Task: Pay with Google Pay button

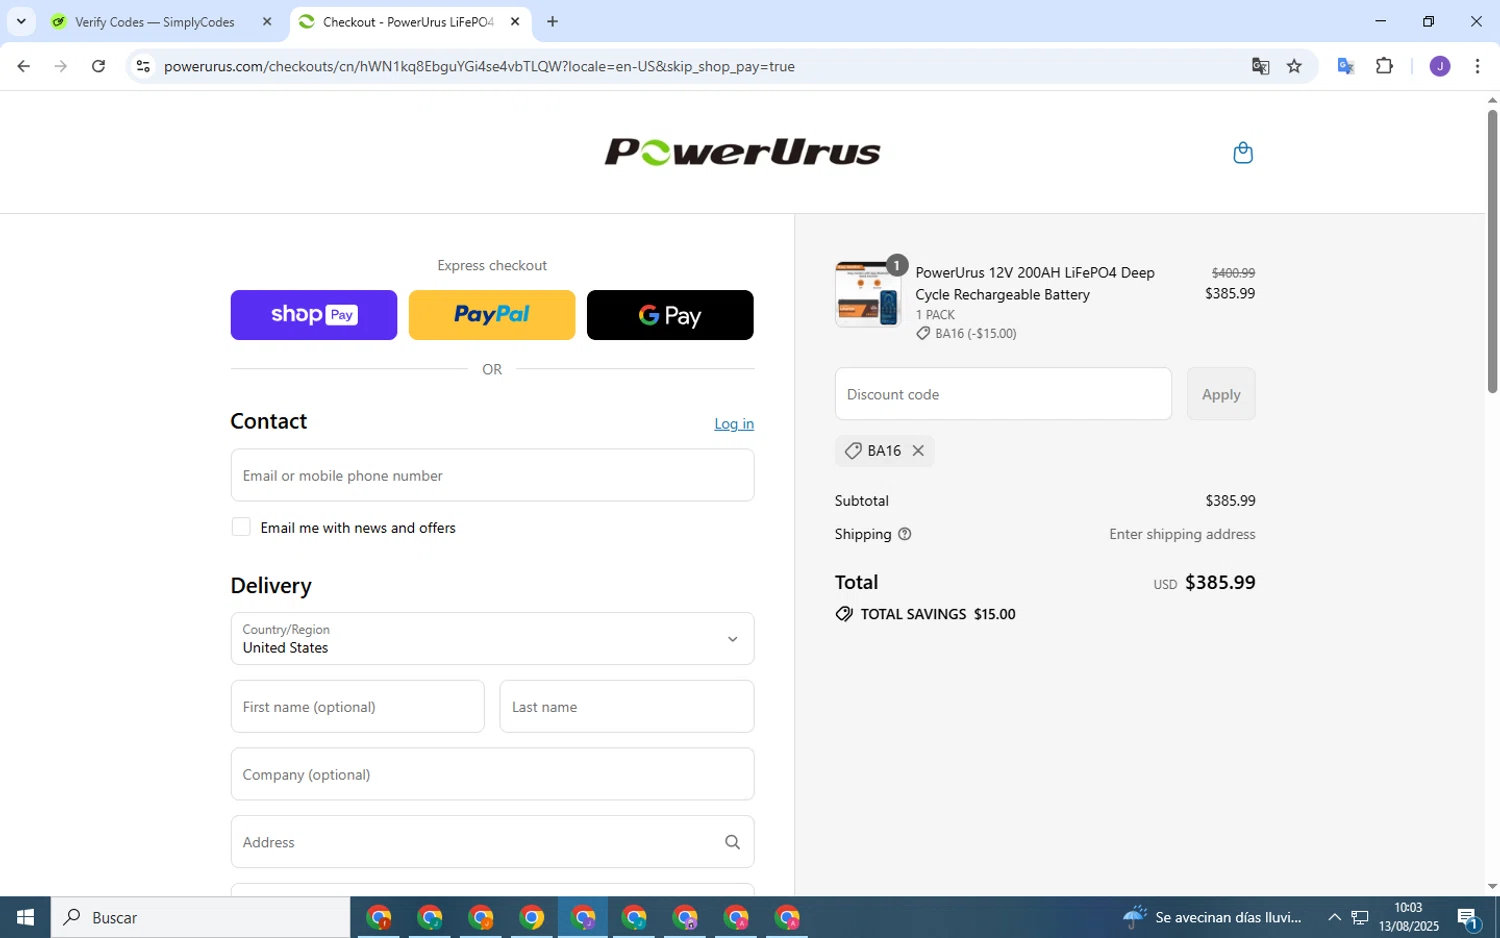Action: 670,315
